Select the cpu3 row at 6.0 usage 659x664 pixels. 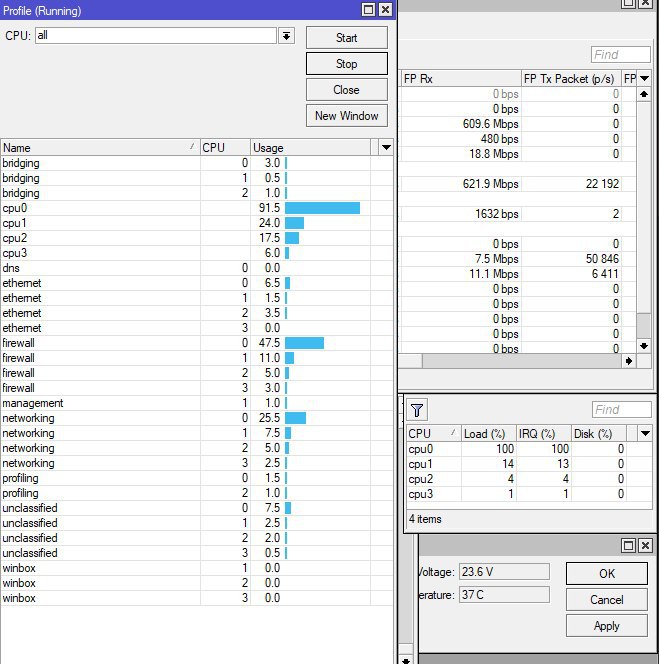pyautogui.click(x=197, y=253)
